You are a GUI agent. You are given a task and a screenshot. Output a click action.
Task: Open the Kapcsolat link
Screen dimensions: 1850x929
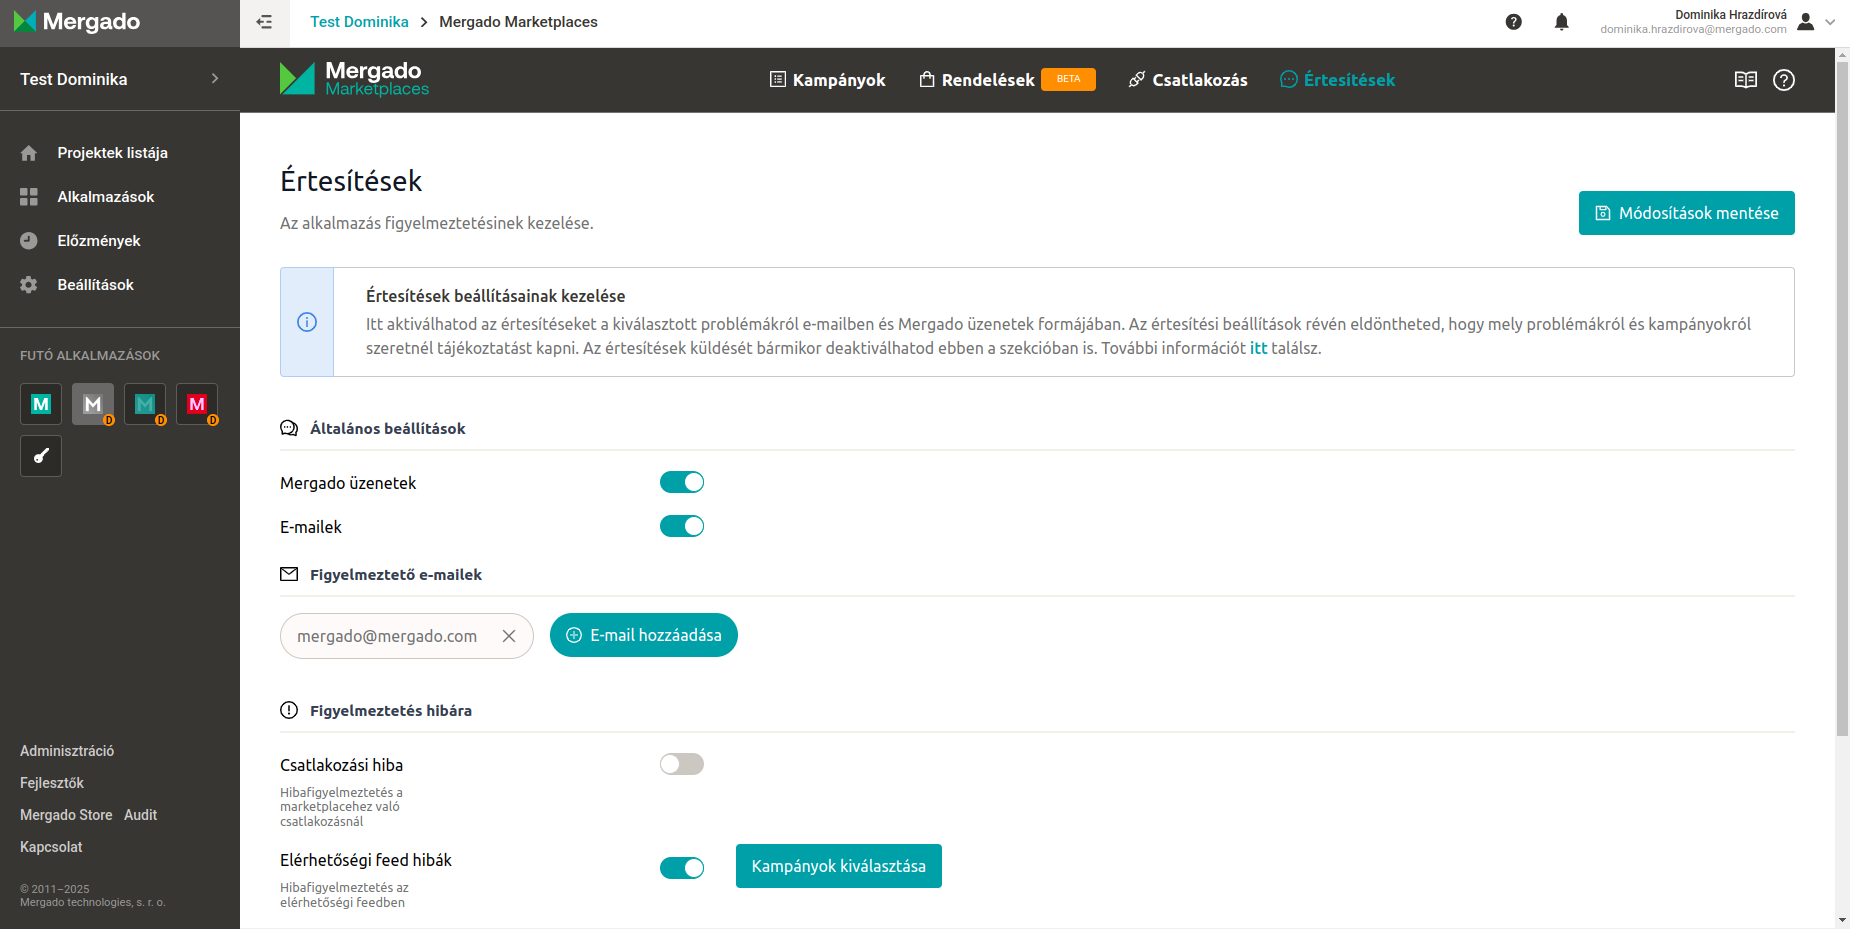tap(51, 847)
